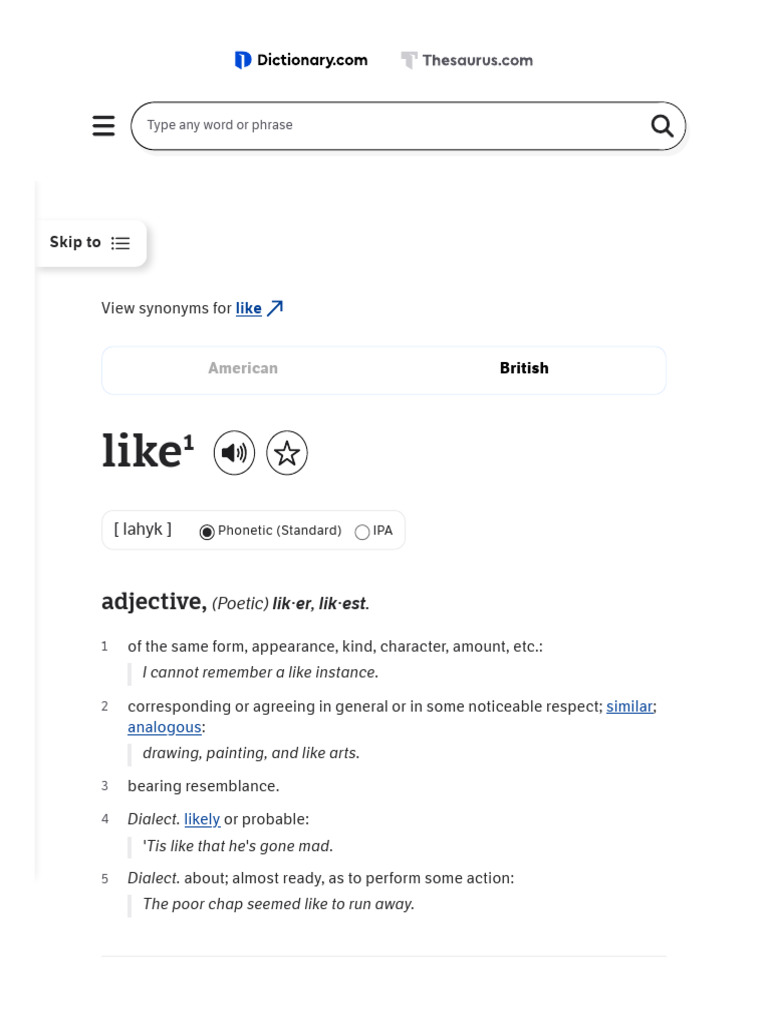Viewport: 768px width, 1024px height.
Task: Open the hamburger navigation menu
Action: [104, 126]
